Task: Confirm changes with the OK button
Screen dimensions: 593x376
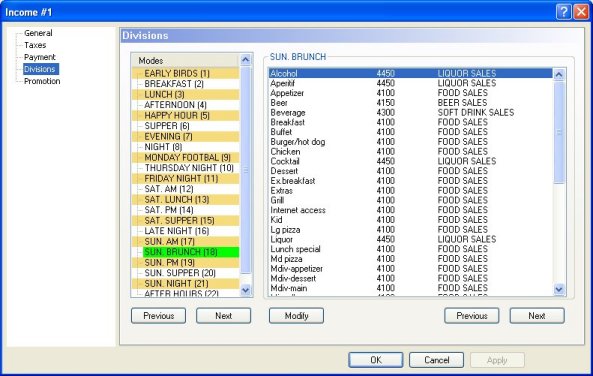Action: pyautogui.click(x=376, y=360)
